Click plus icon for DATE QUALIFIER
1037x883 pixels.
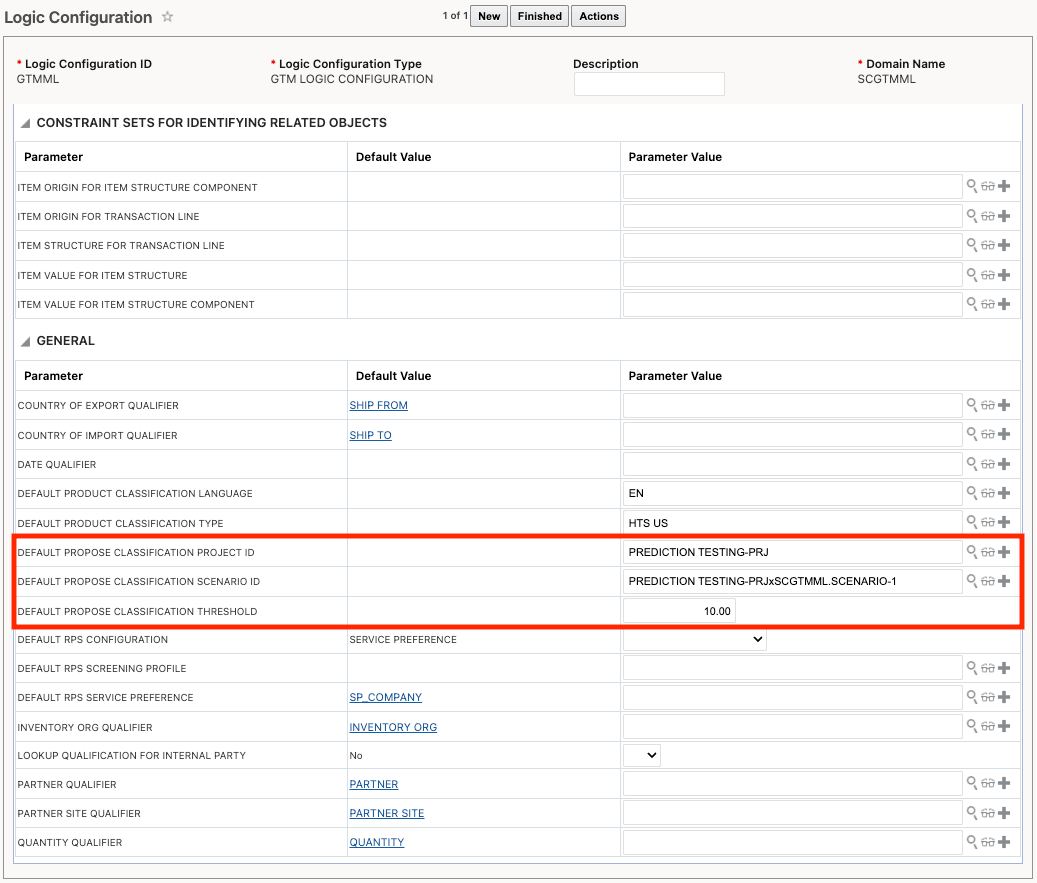tap(1004, 464)
